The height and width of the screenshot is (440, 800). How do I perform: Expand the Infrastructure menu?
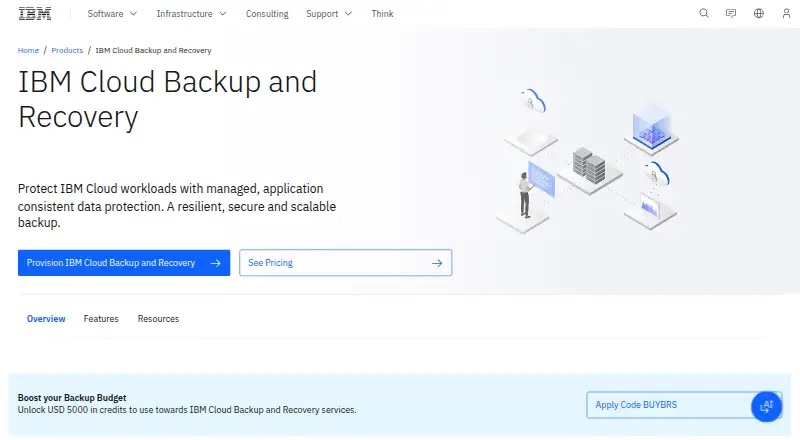(191, 14)
